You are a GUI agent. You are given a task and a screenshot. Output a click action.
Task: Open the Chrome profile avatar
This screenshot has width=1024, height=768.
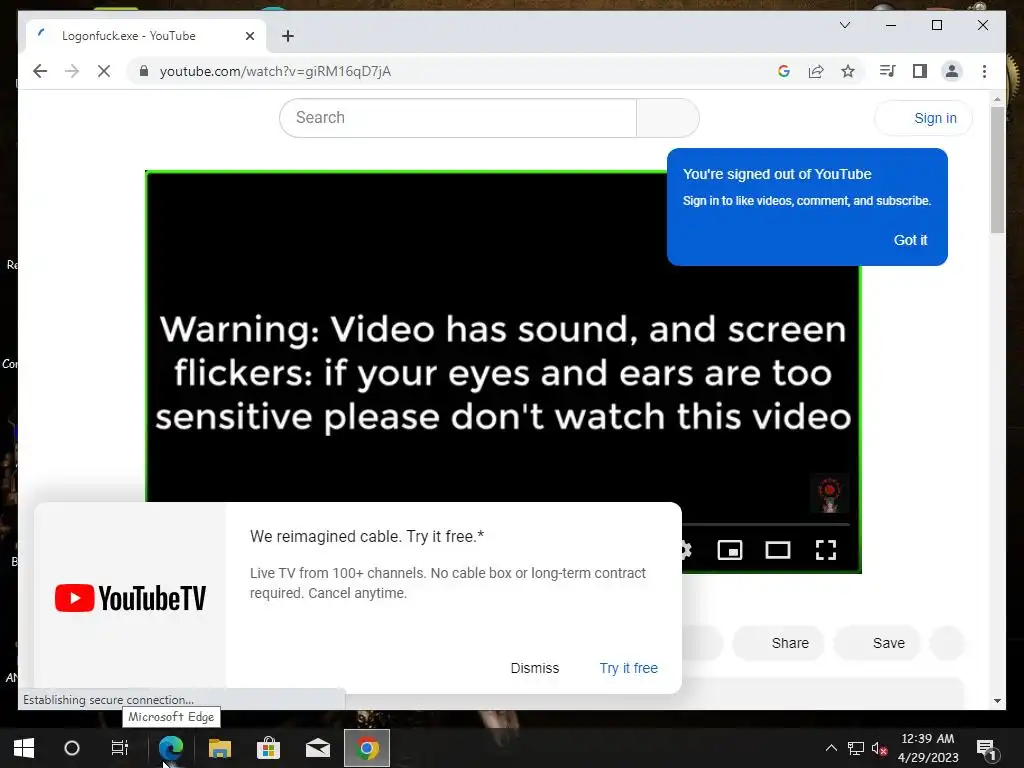[x=952, y=71]
